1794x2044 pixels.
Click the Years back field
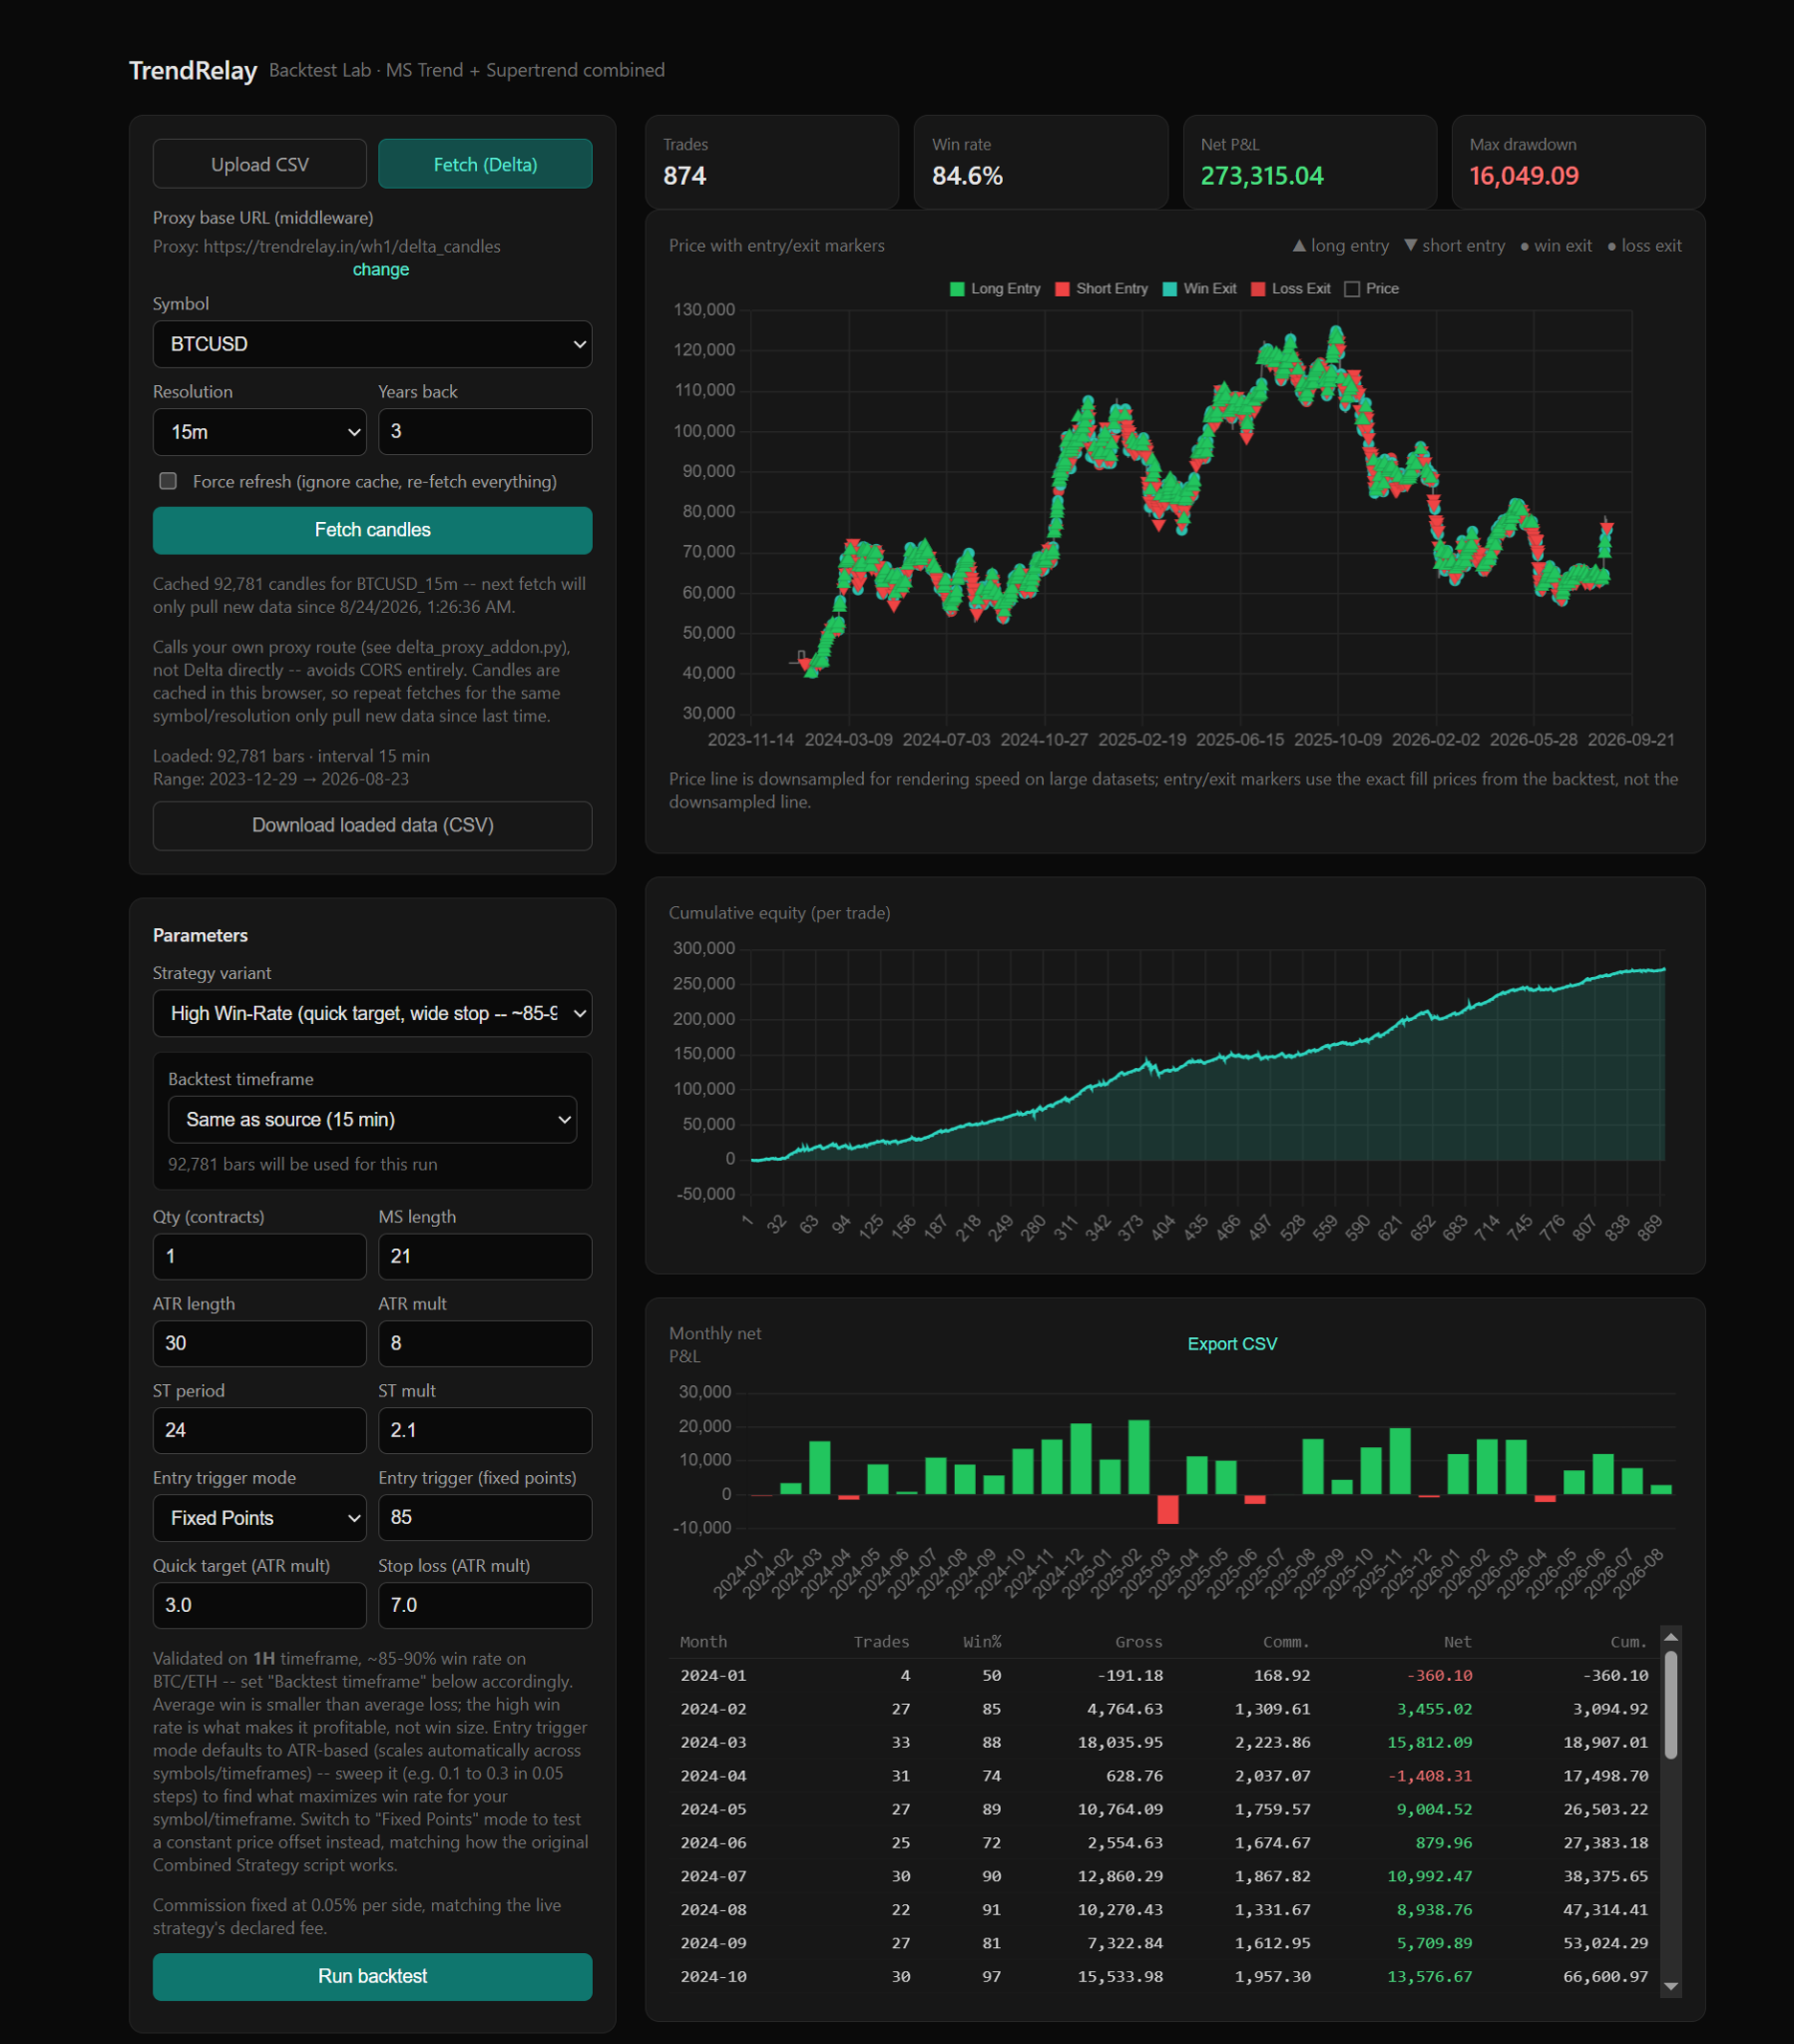tap(485, 432)
